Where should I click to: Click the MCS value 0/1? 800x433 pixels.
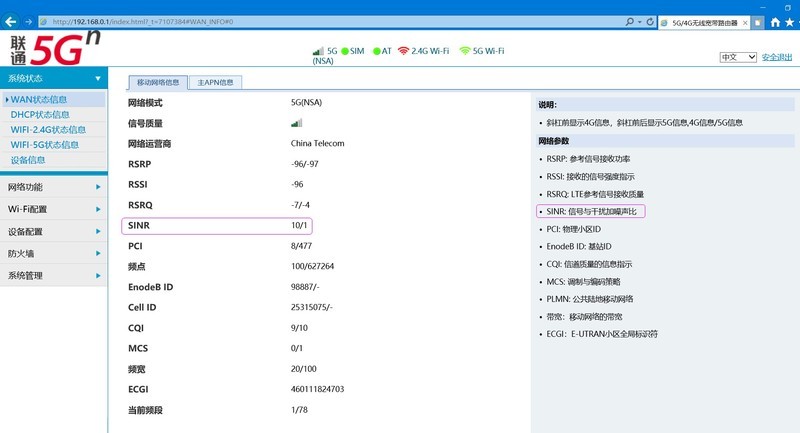296,348
